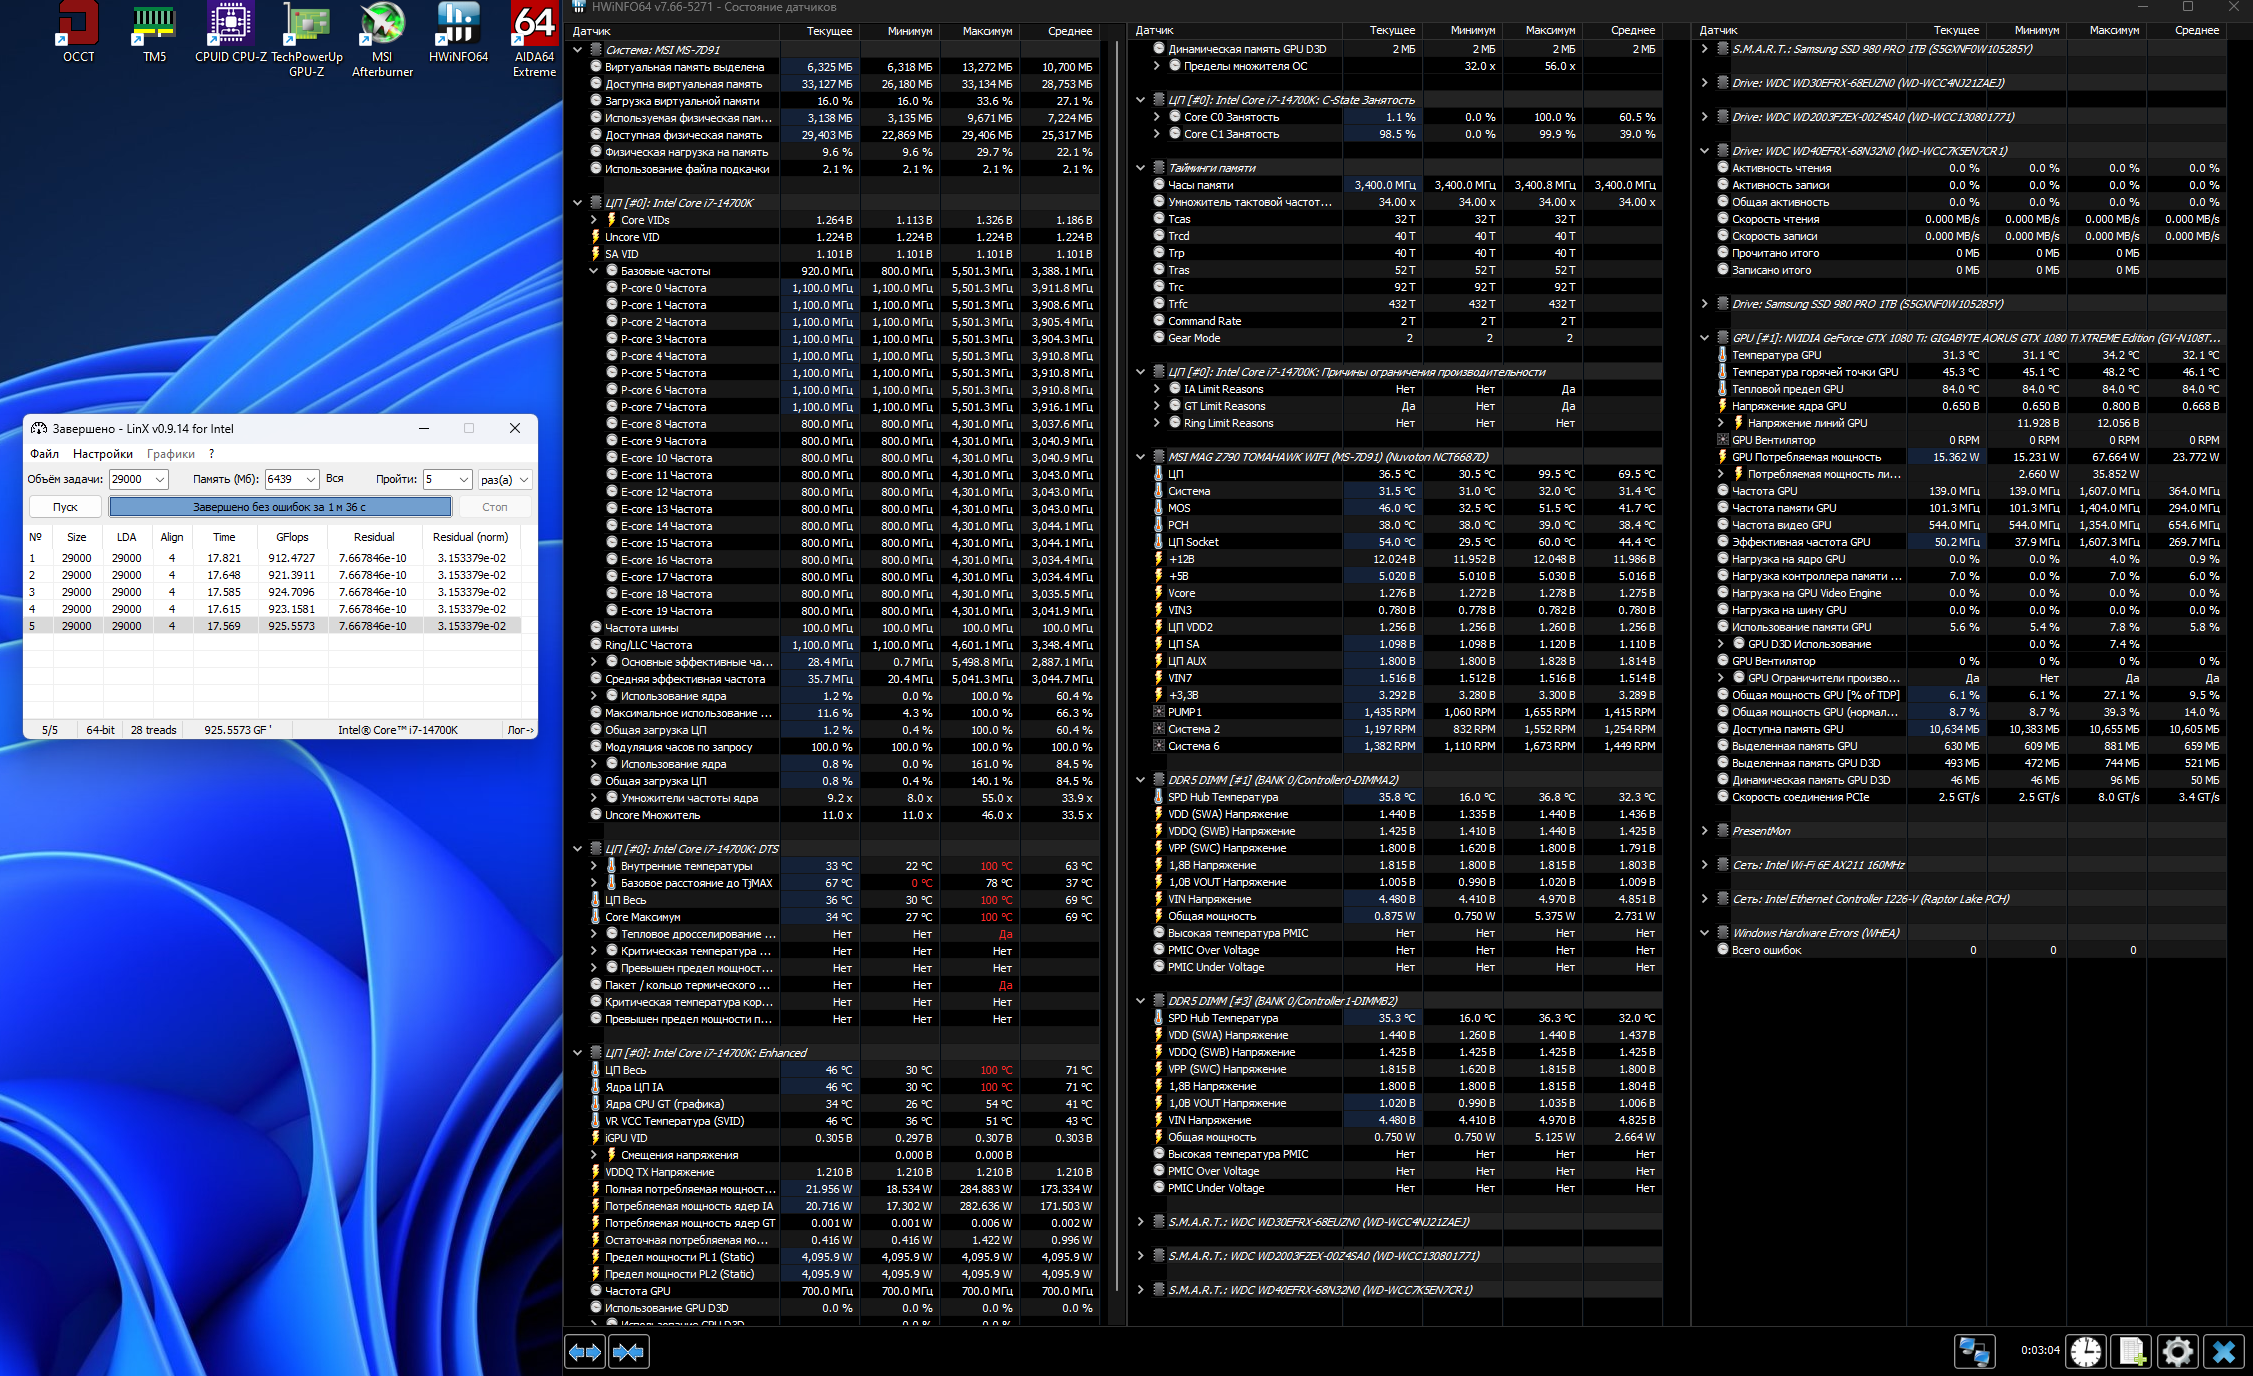Open the HWiNFO settings gear button

[x=2177, y=1352]
